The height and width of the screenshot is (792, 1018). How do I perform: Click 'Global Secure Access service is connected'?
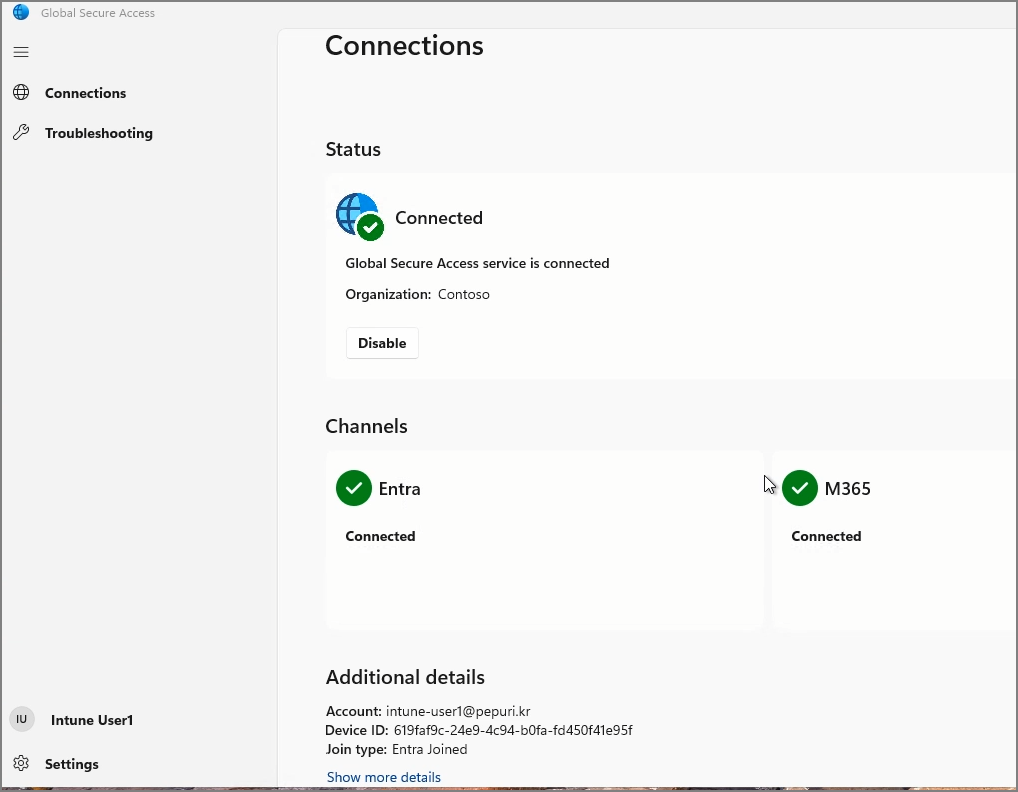pos(477,263)
